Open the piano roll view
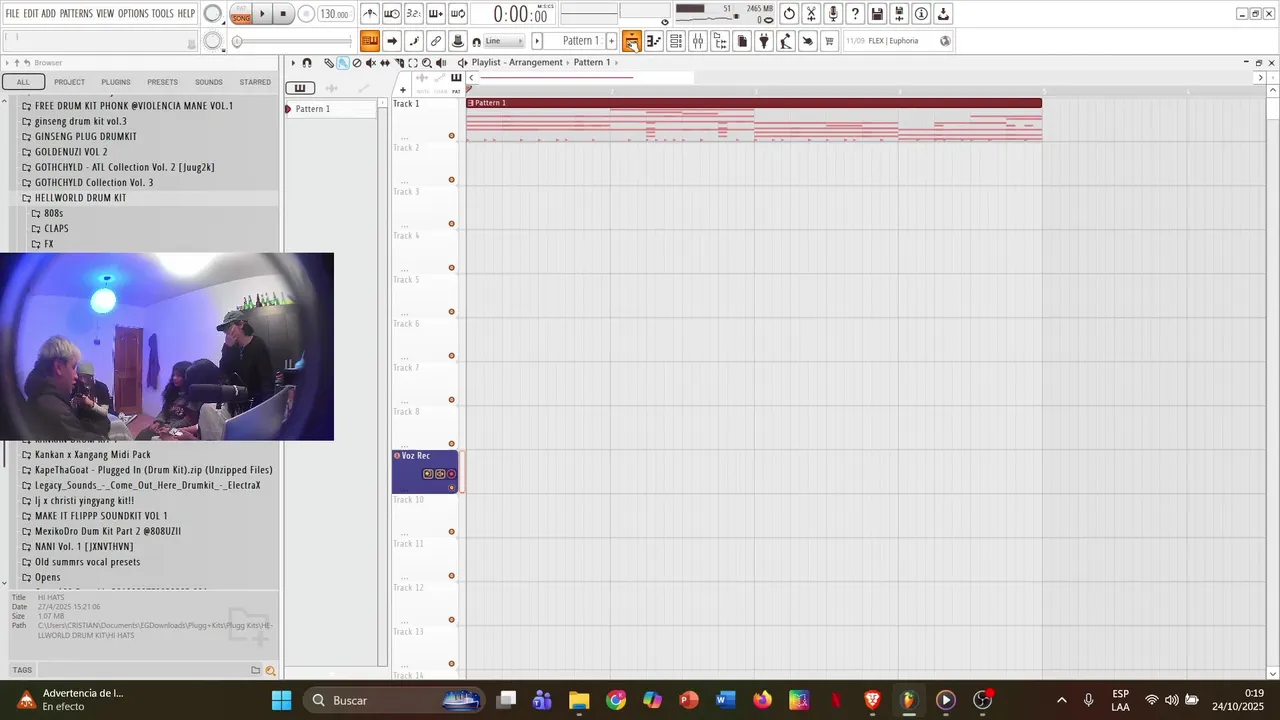The image size is (1280, 720). tap(654, 41)
